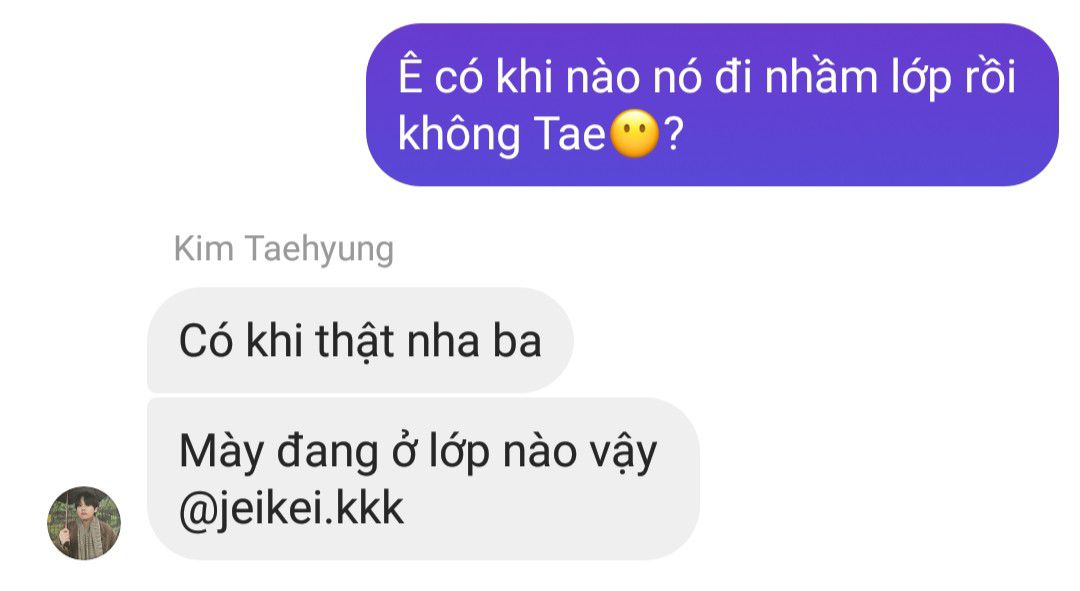The image size is (1080, 591).
Task: Tap the "Mày đang ở lớp nào vậy" bubble
Action: pos(424,479)
